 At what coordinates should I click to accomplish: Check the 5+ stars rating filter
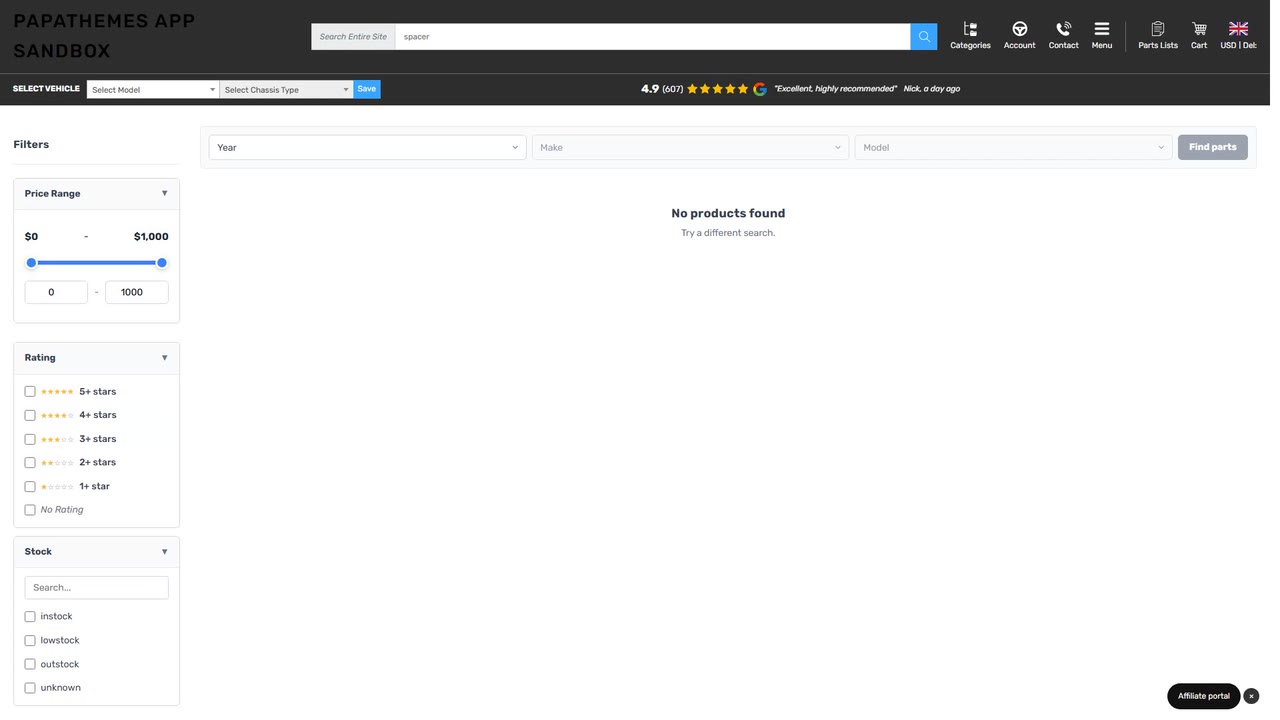tap(30, 392)
